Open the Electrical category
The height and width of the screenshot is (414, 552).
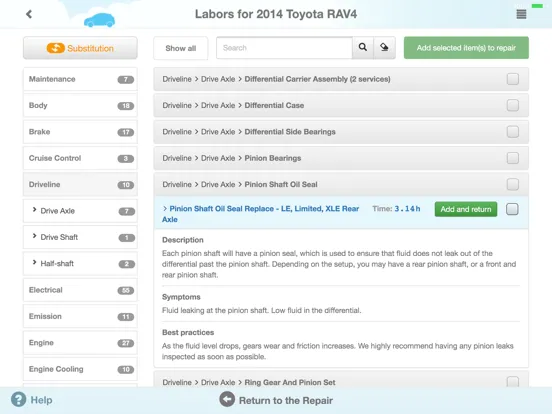[80, 290]
